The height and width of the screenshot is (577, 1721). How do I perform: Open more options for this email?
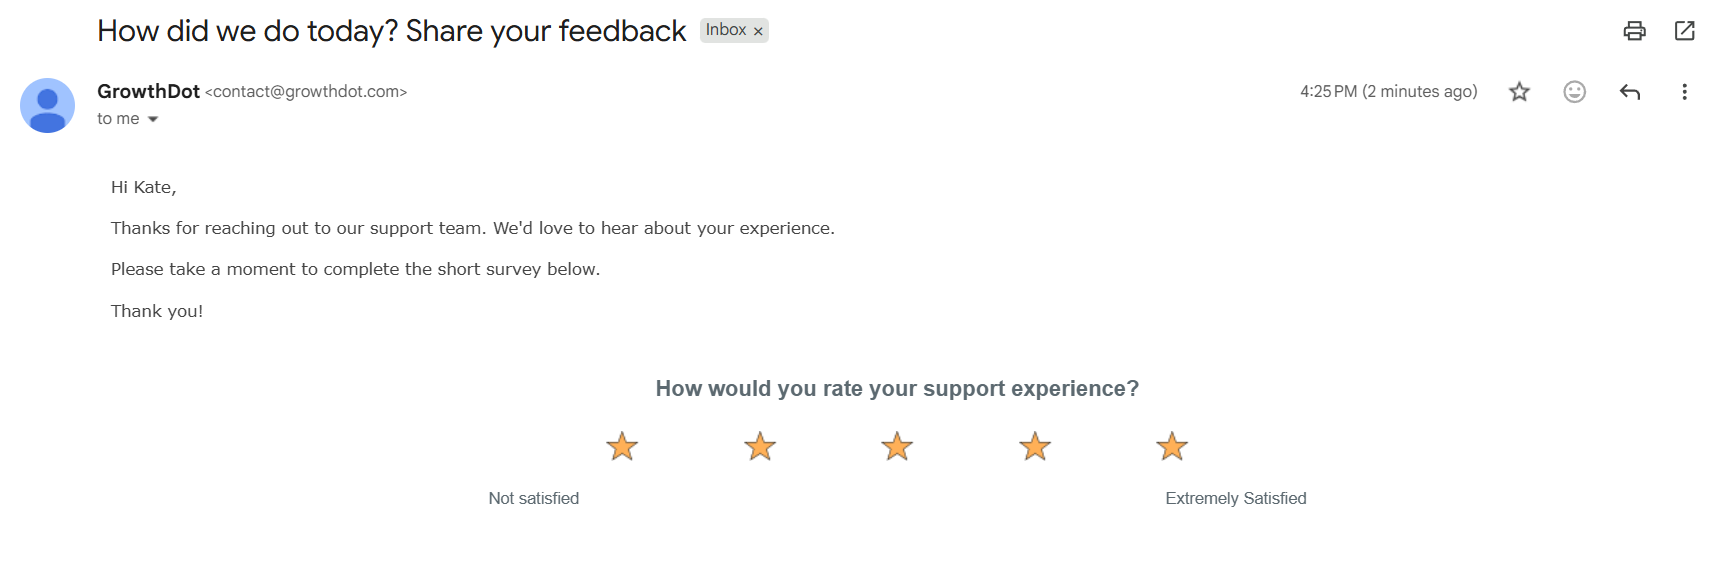coord(1685,91)
